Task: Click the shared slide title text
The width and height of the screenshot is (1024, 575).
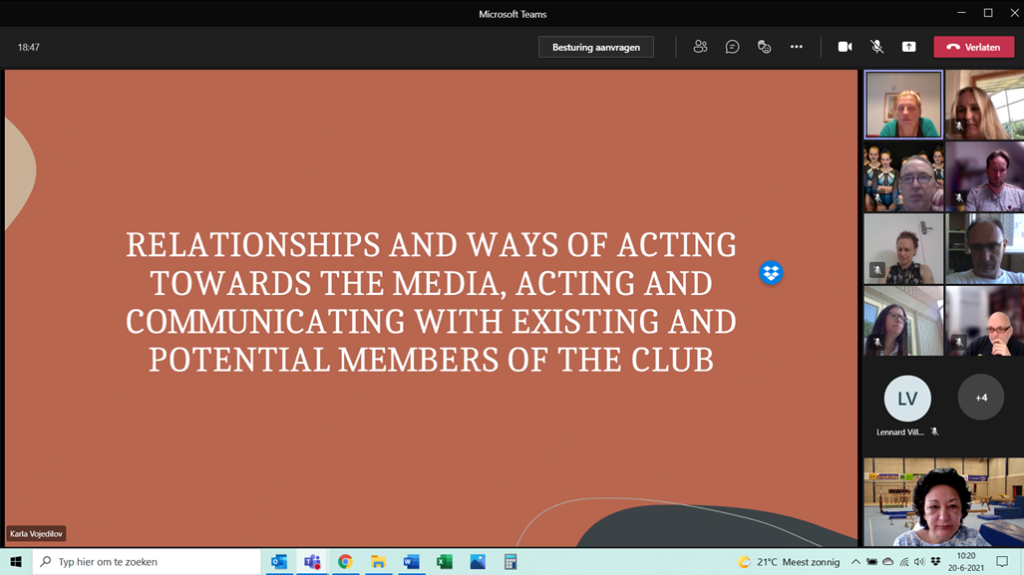Action: coord(431,302)
